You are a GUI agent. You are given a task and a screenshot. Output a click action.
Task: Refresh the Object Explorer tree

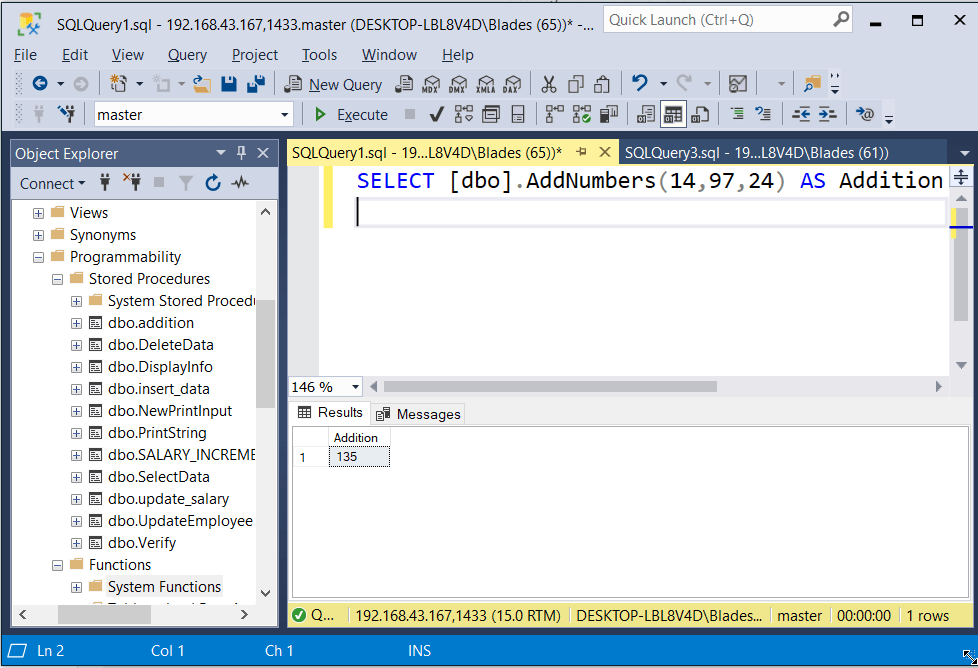coord(212,183)
